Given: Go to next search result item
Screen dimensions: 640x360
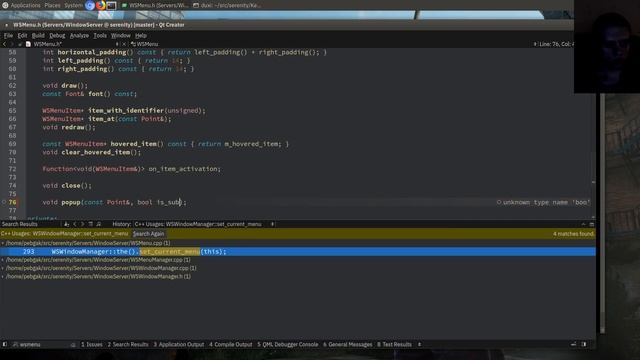Looking at the screenshot, I should pyautogui.click(x=82, y=224).
